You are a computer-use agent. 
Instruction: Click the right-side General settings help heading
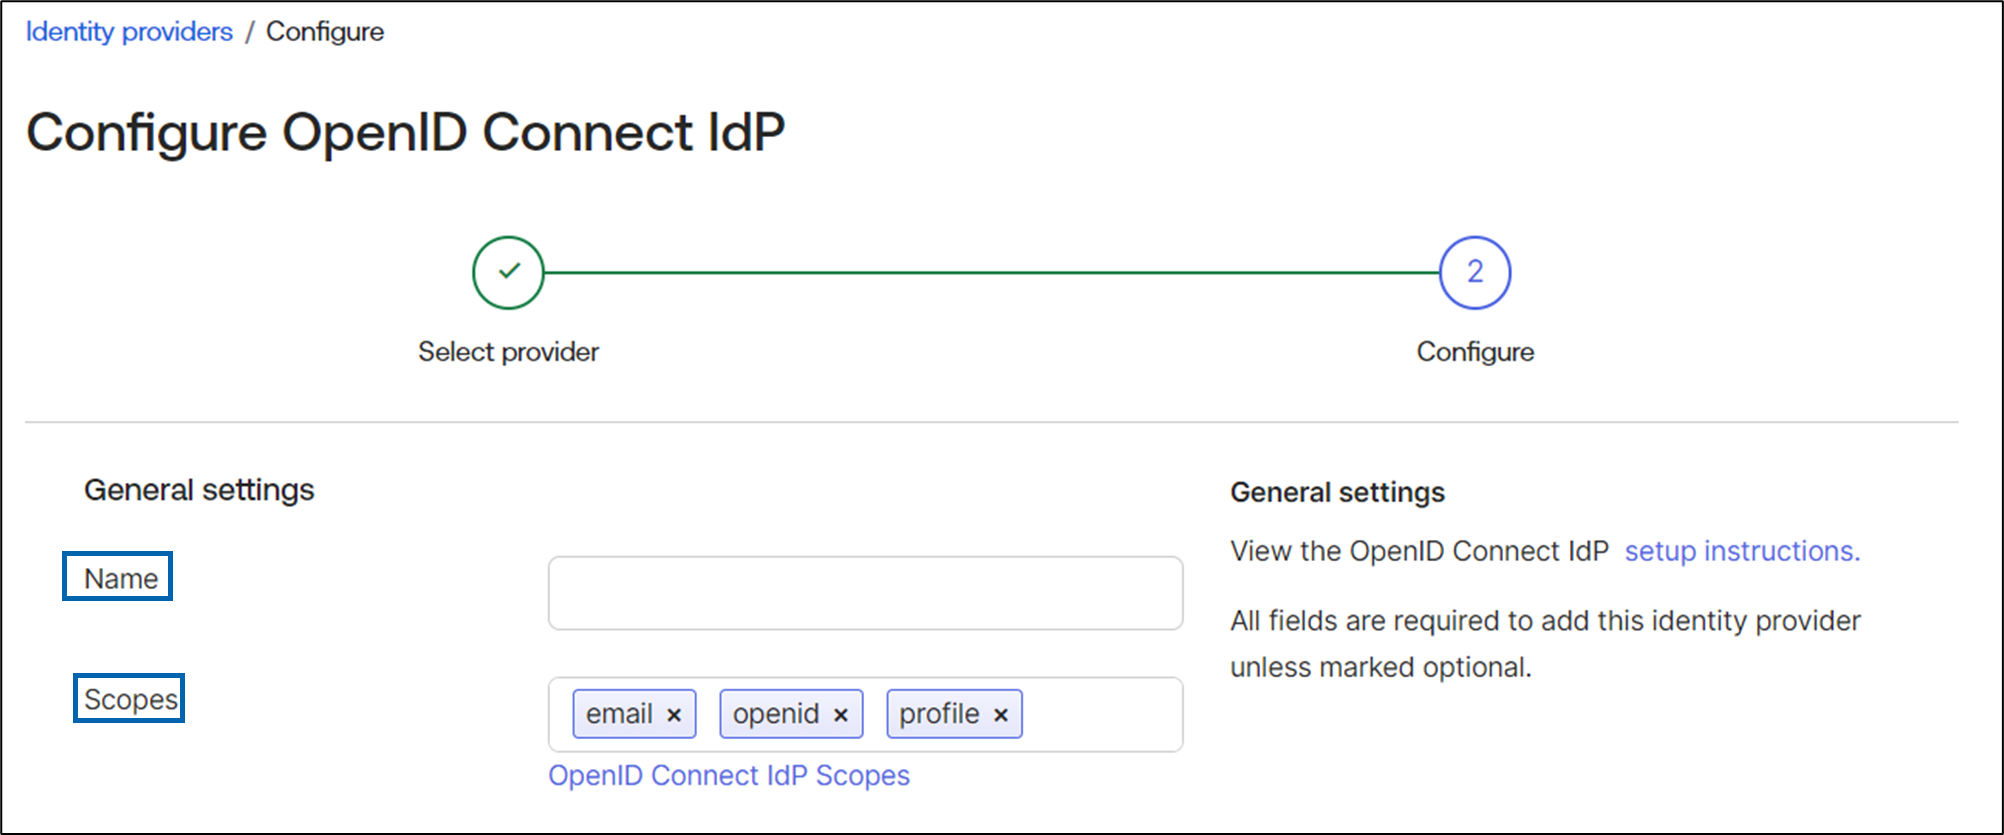[1337, 492]
